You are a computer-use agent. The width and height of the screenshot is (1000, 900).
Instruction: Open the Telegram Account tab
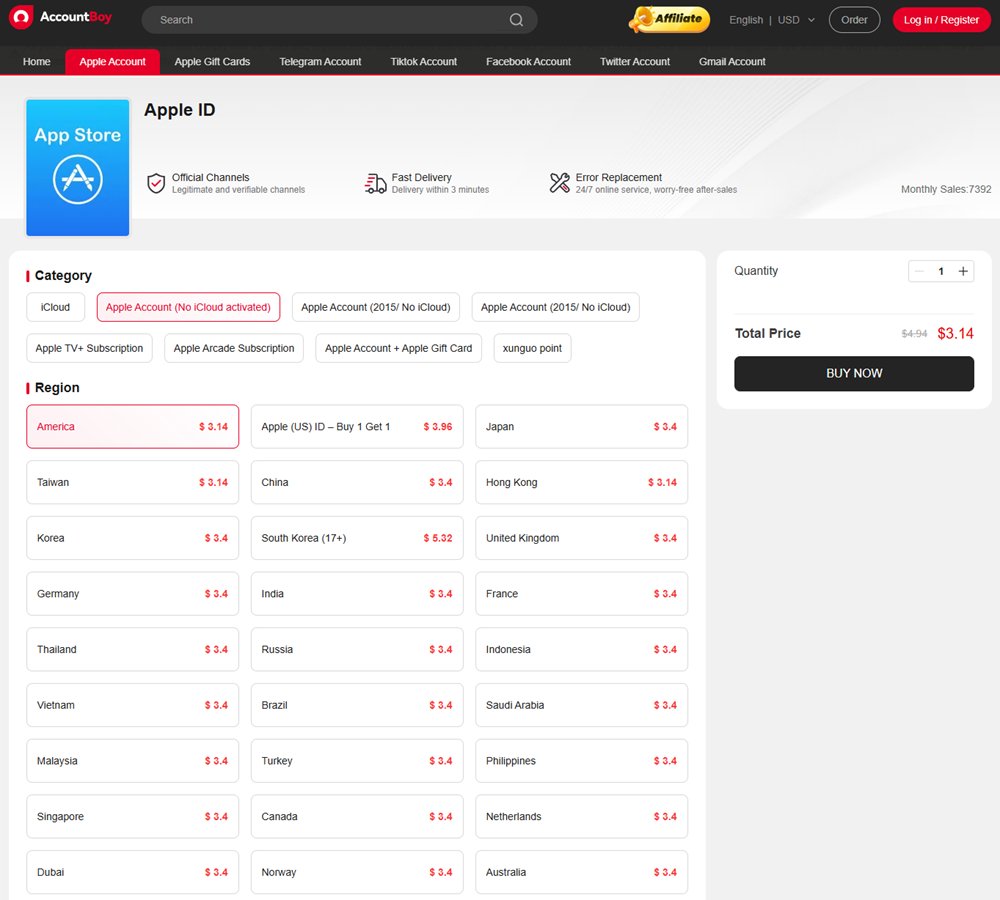[x=320, y=62]
